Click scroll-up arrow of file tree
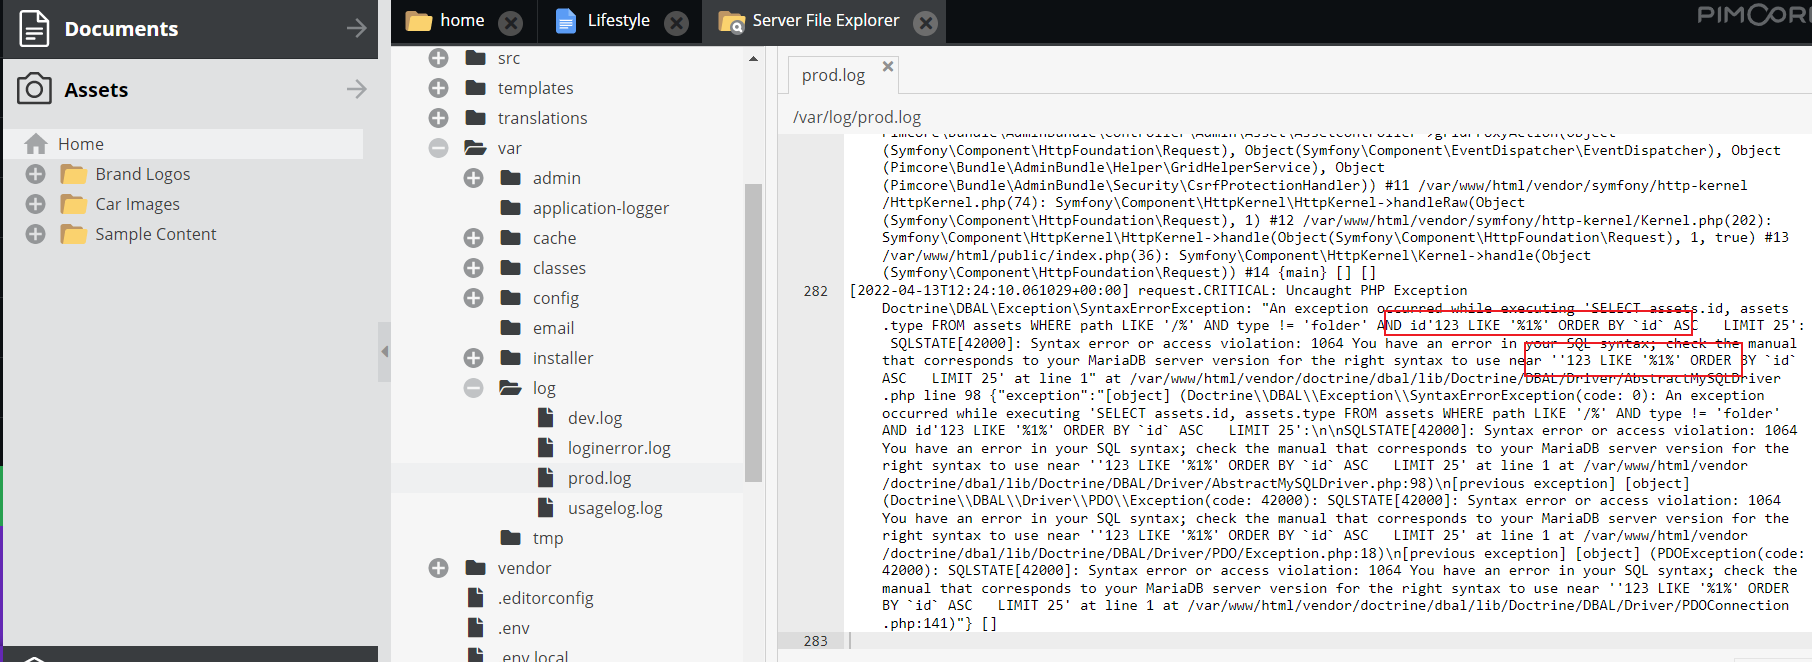The image size is (1812, 662). click(753, 59)
